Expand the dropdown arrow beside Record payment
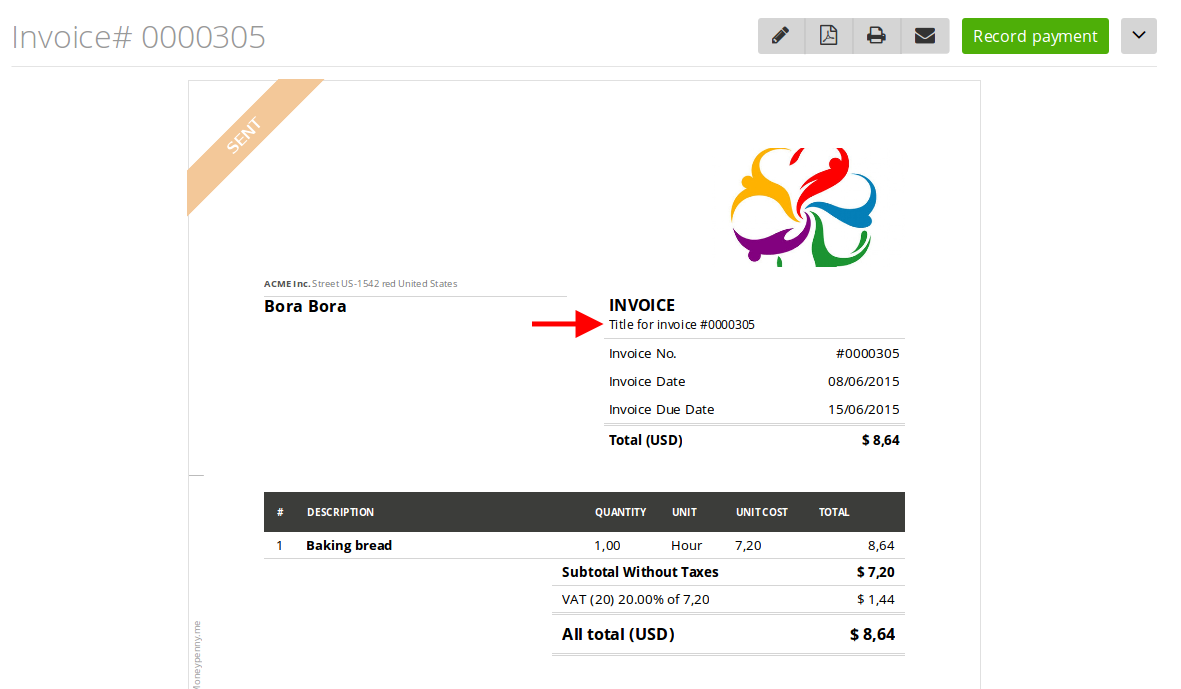 point(1139,36)
